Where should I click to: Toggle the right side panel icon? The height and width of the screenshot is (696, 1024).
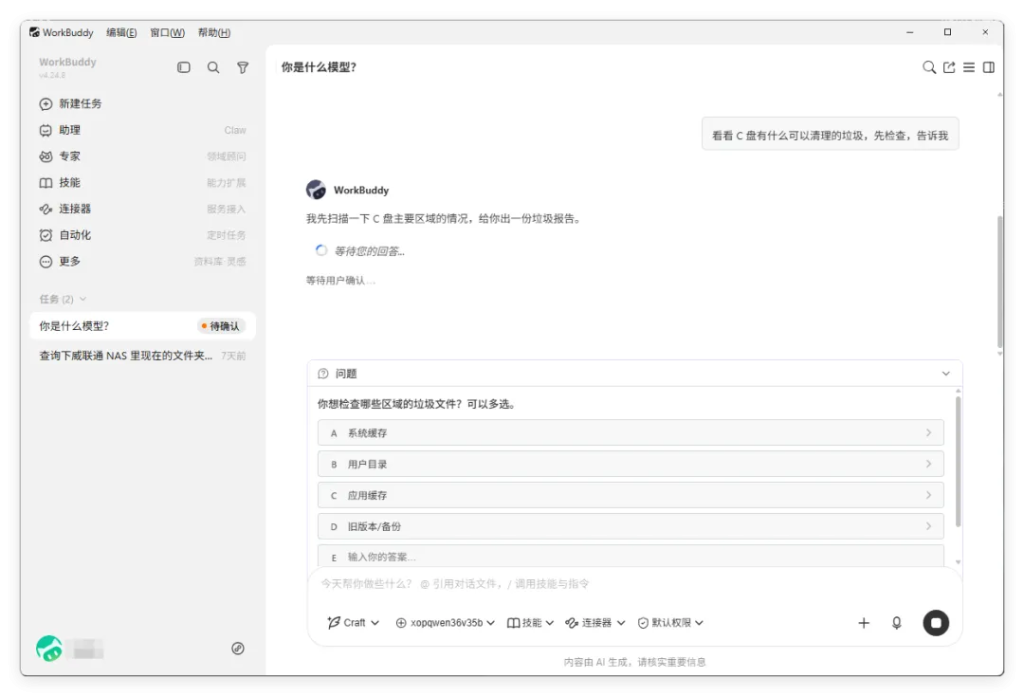pyautogui.click(x=989, y=67)
